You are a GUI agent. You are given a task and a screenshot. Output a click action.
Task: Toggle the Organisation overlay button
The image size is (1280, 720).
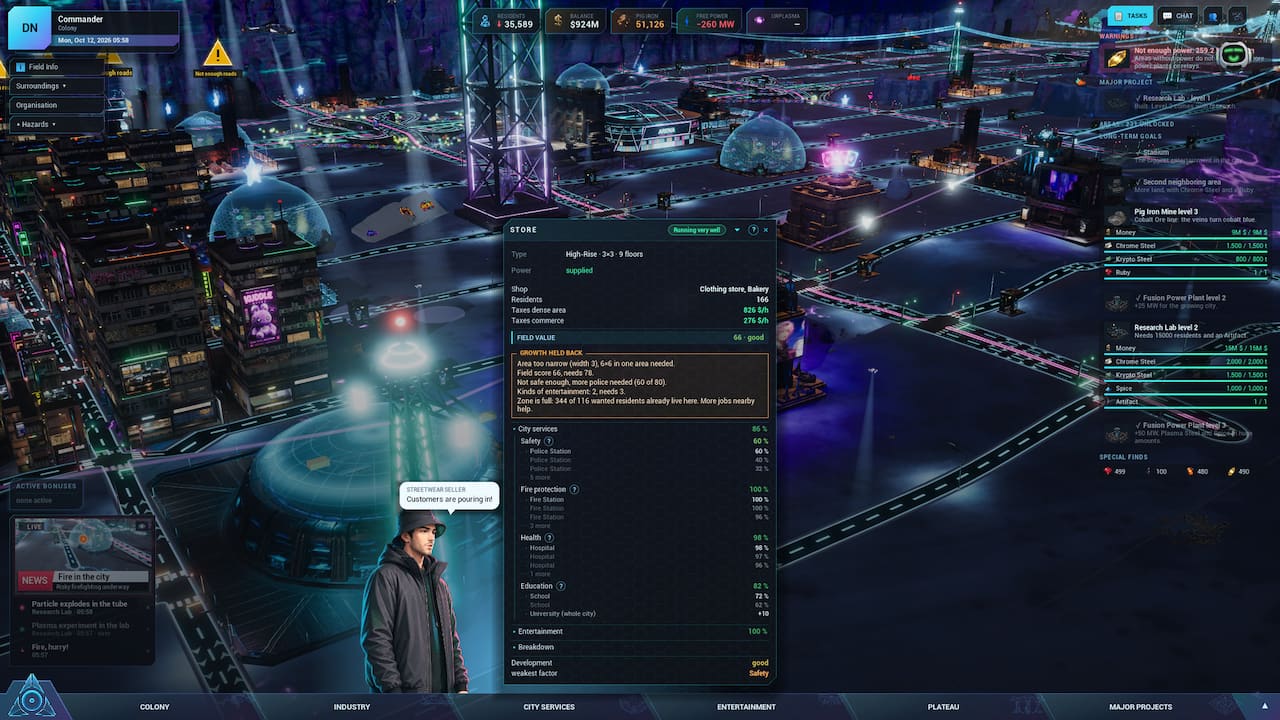tap(57, 105)
